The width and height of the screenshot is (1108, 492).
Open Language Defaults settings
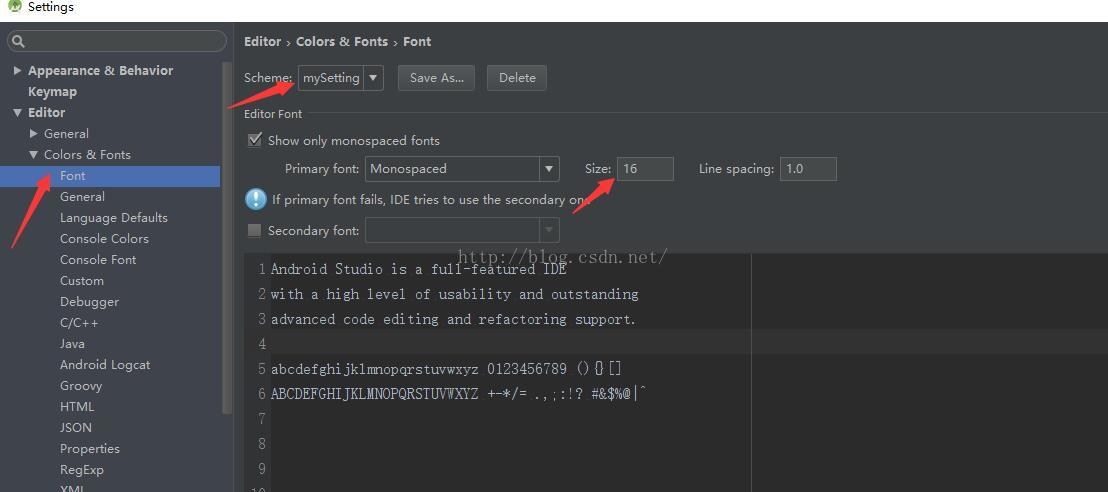114,218
